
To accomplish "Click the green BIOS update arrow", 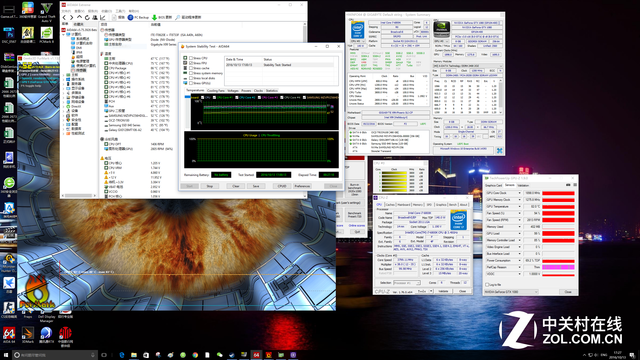I will [154, 18].
